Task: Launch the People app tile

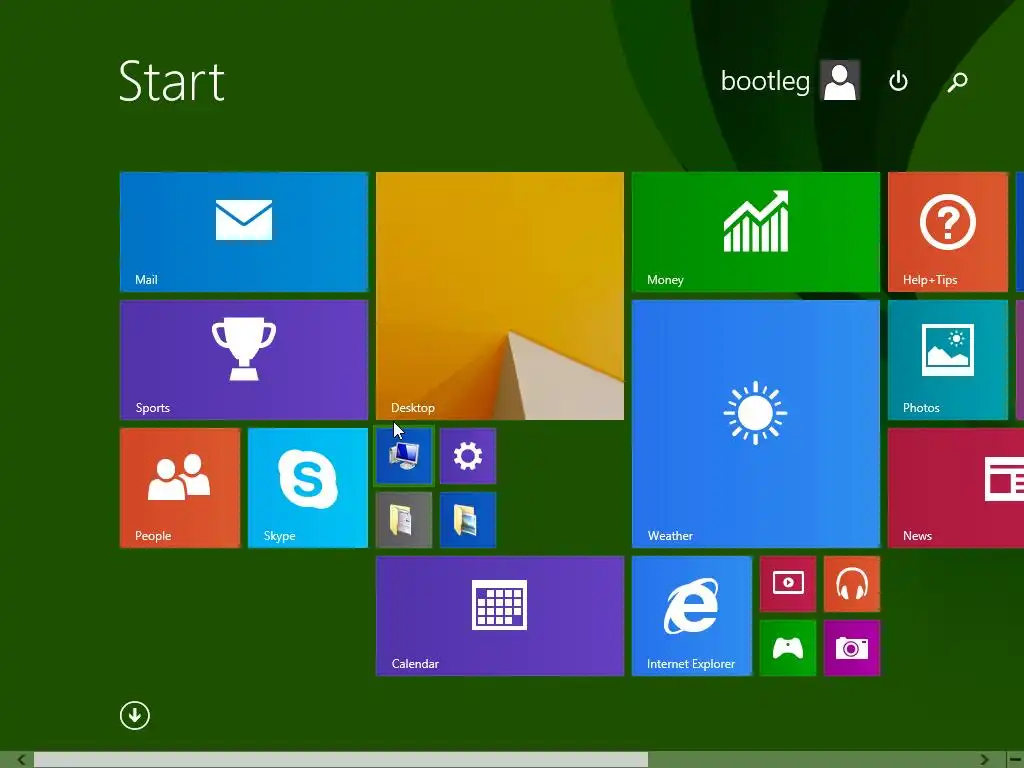Action: (x=180, y=488)
